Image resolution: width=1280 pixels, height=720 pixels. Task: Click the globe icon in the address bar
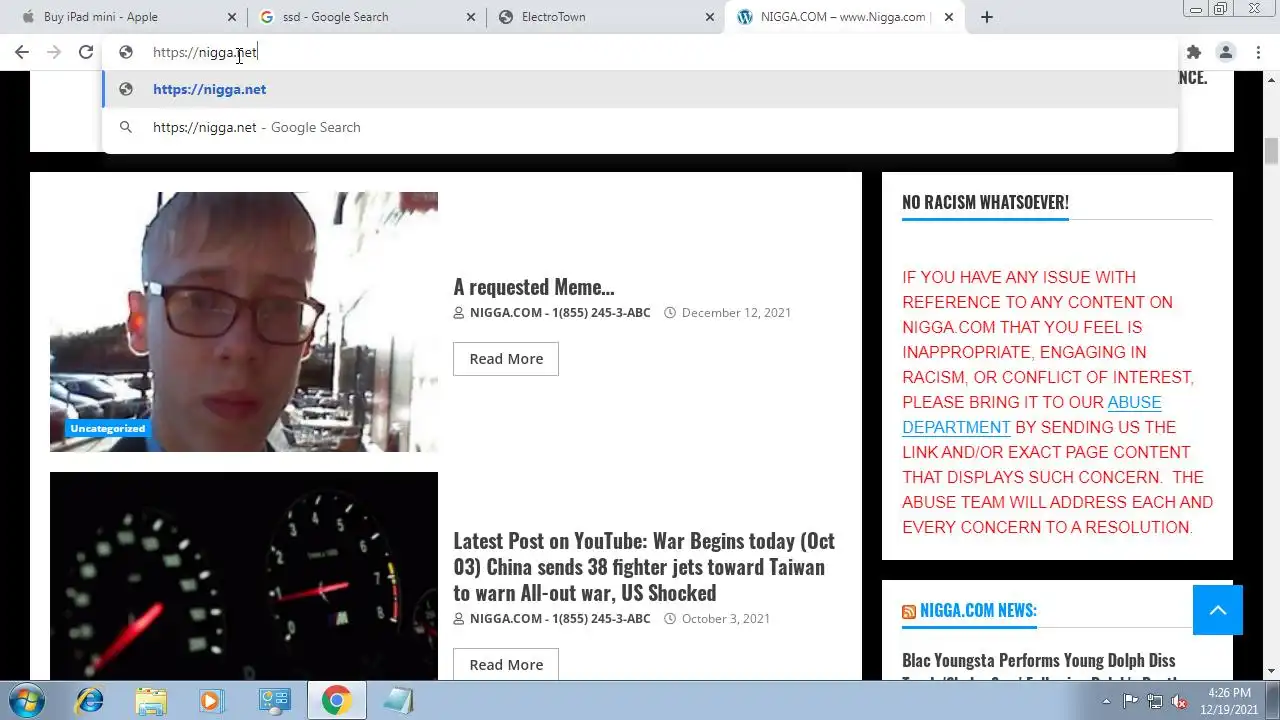tap(126, 52)
